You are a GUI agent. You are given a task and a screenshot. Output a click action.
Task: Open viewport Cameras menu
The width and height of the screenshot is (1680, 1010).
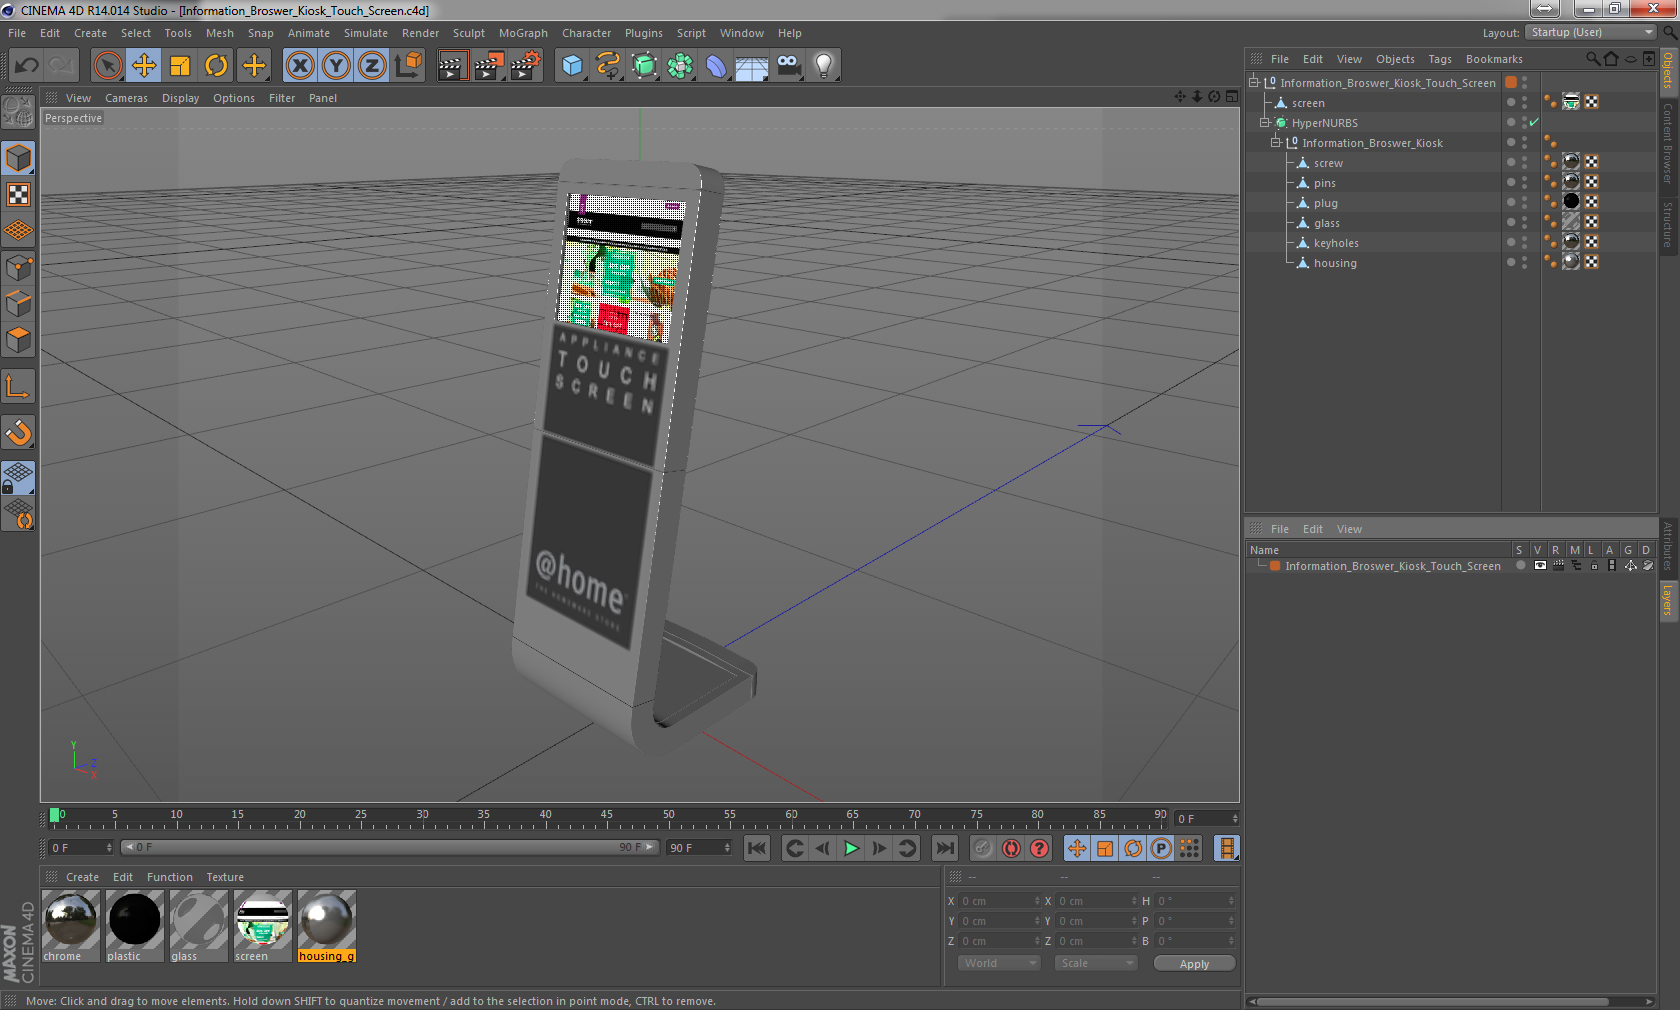point(126,98)
